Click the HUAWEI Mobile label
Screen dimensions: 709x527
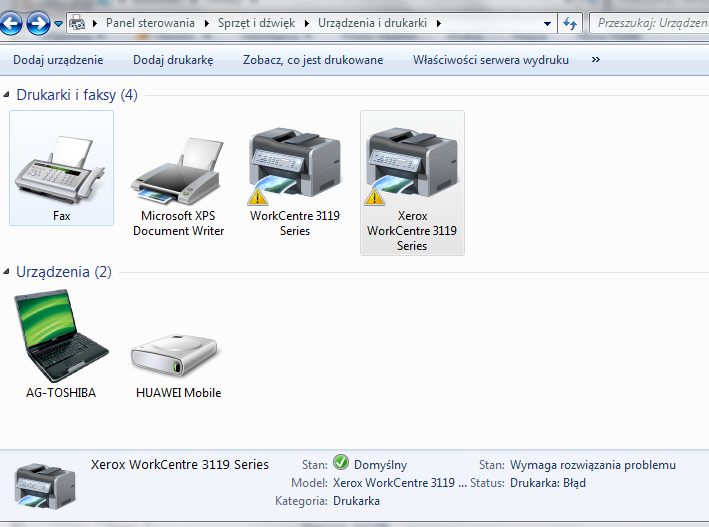[178, 393]
